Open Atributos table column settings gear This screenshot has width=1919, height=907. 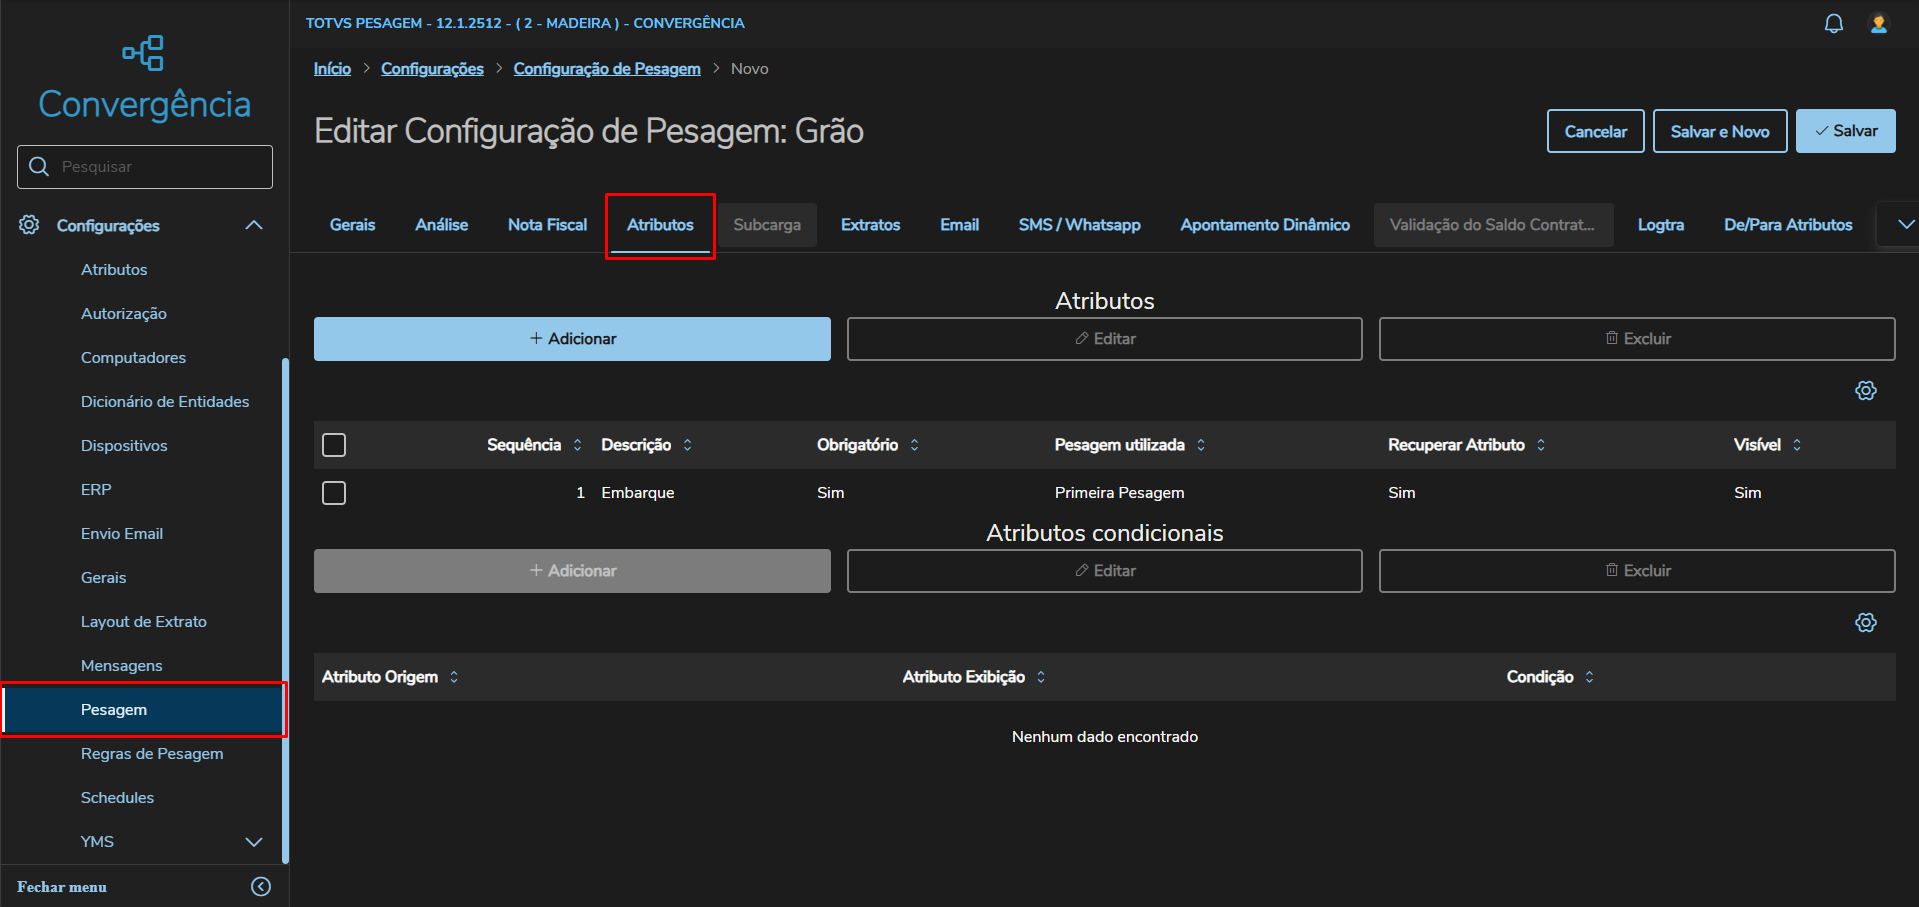(1865, 391)
